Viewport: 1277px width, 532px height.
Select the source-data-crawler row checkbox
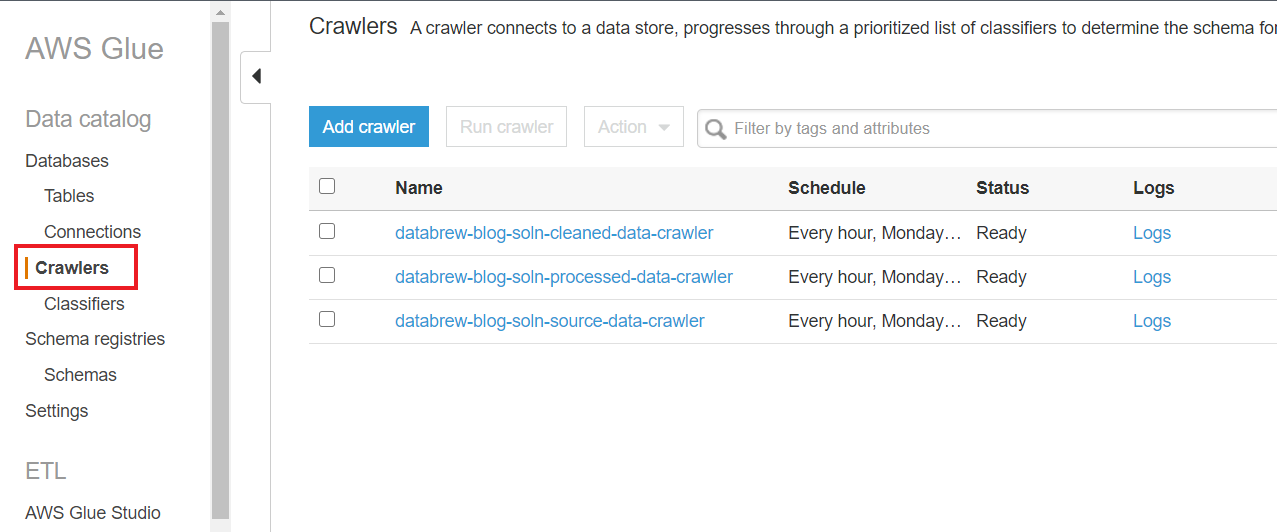click(x=327, y=319)
